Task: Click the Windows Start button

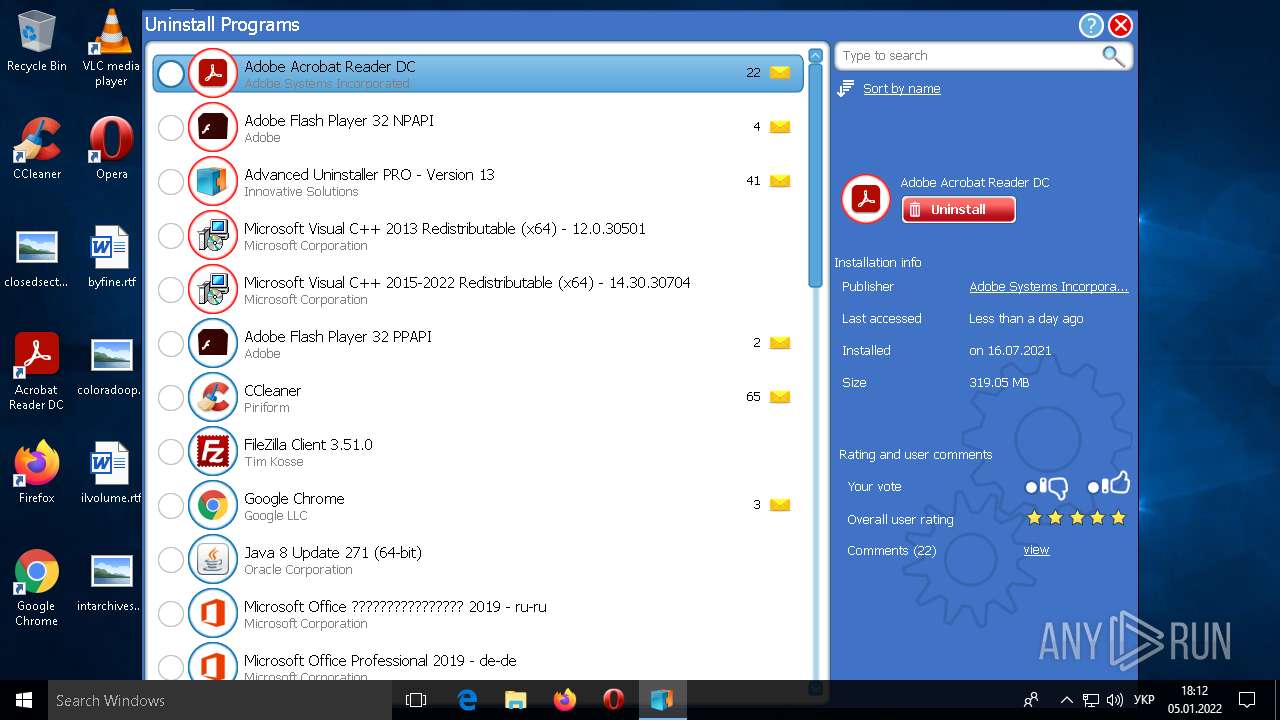Action: 24,700
